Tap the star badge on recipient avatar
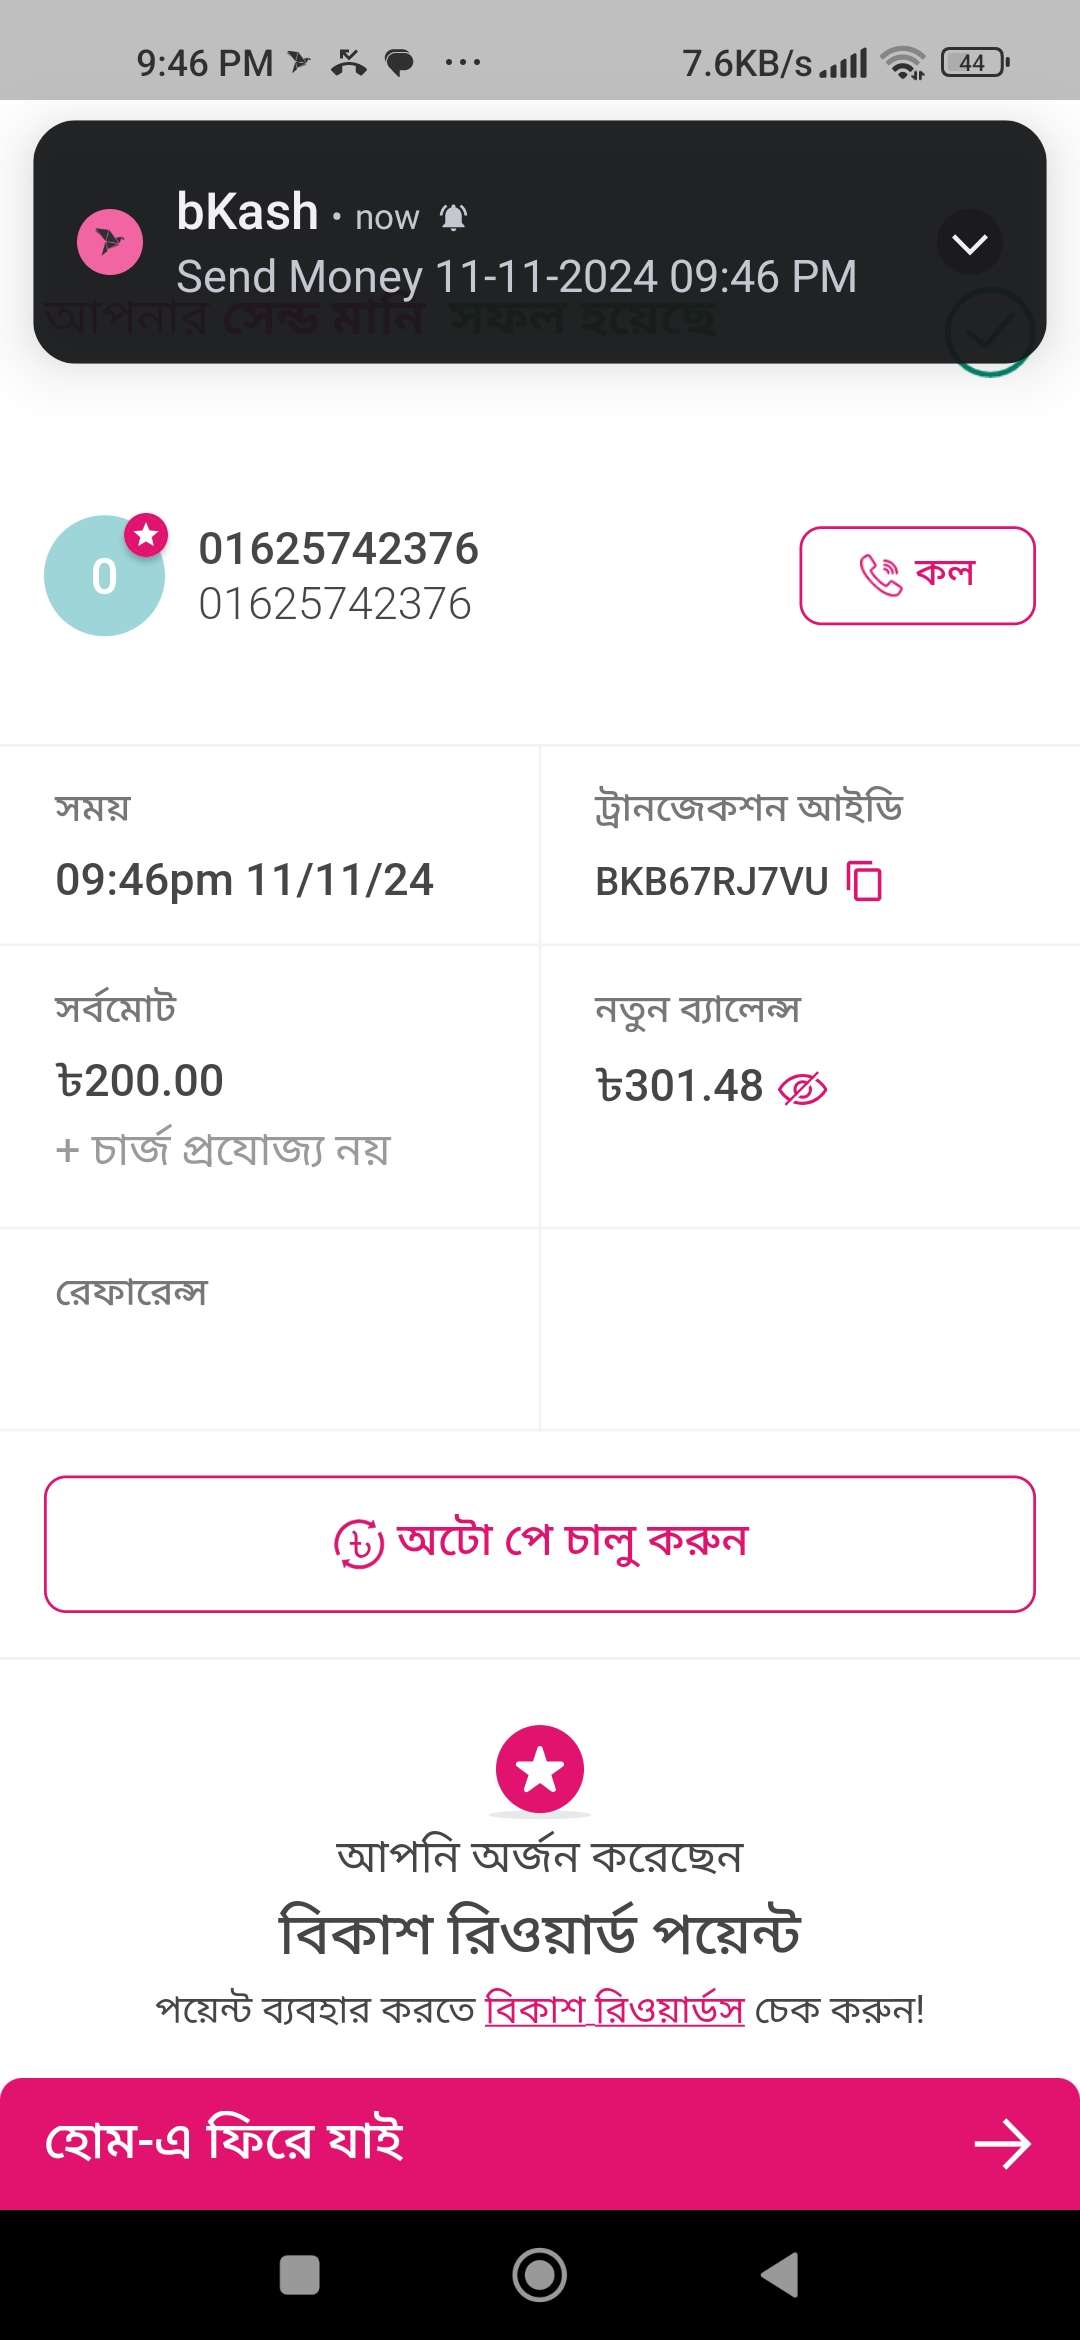1080x2340 pixels. [x=146, y=535]
